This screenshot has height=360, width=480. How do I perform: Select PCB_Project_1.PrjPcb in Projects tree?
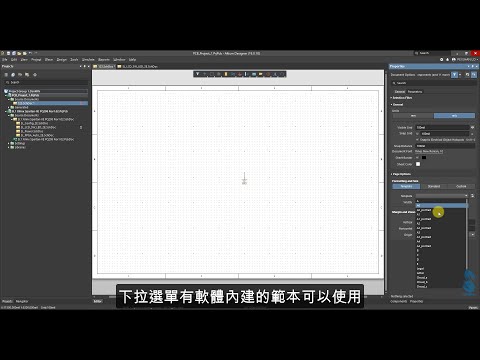pyautogui.click(x=25, y=95)
